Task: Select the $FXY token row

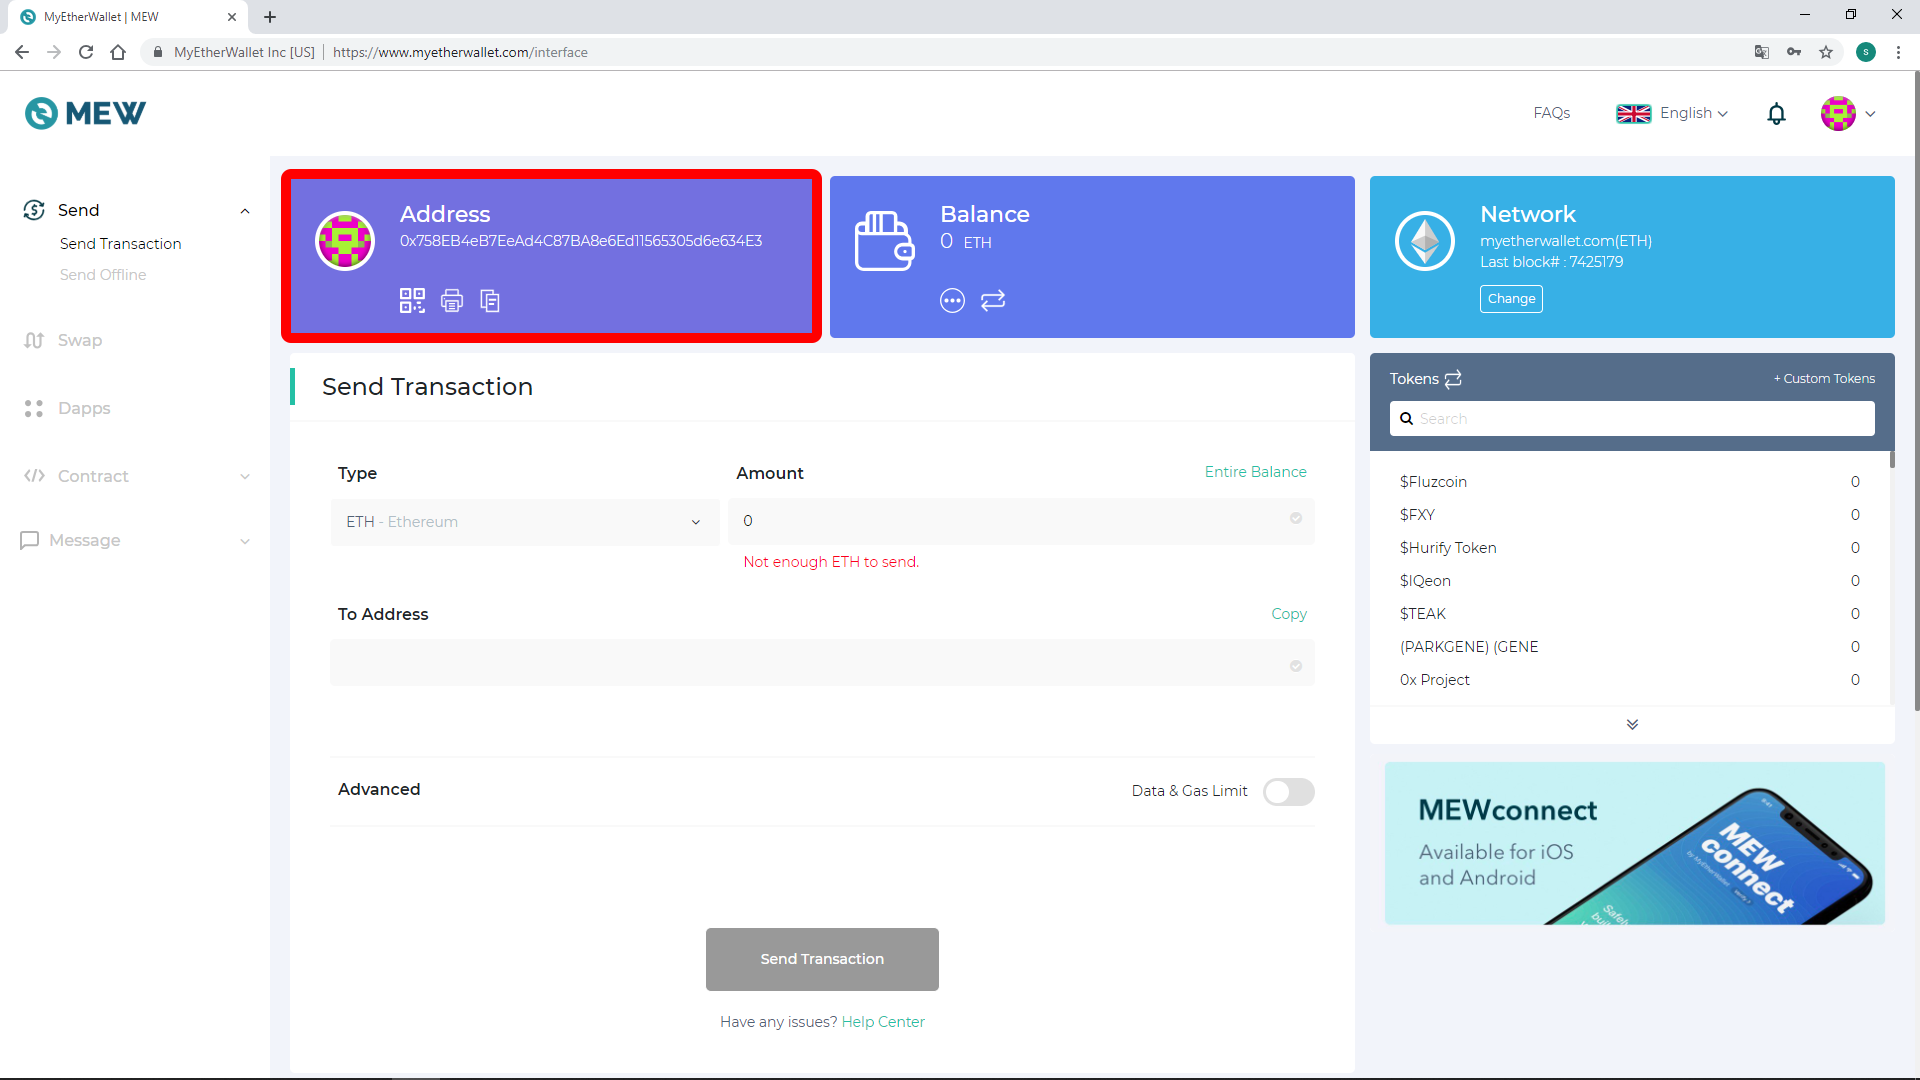Action: (x=1630, y=515)
